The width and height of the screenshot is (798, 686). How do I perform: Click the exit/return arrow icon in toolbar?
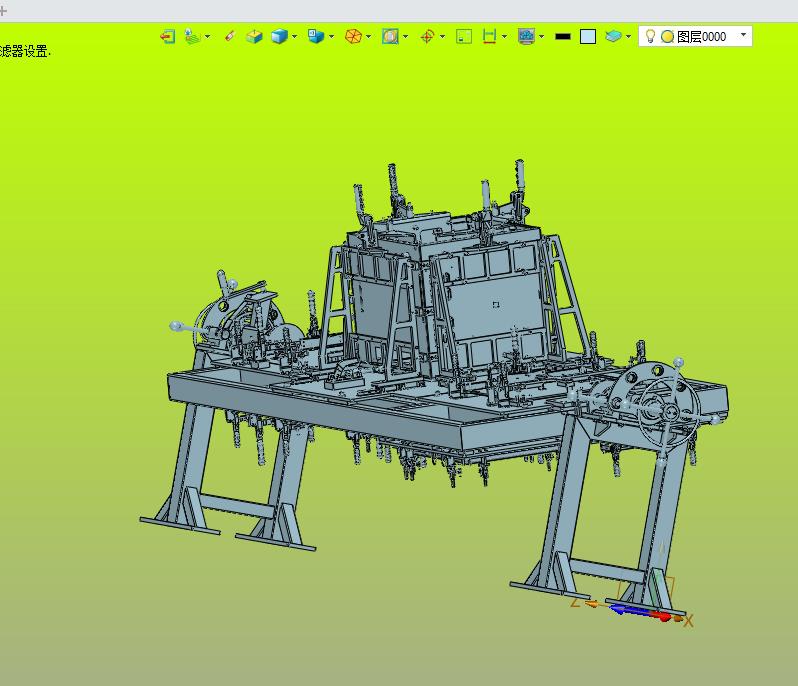pos(167,36)
